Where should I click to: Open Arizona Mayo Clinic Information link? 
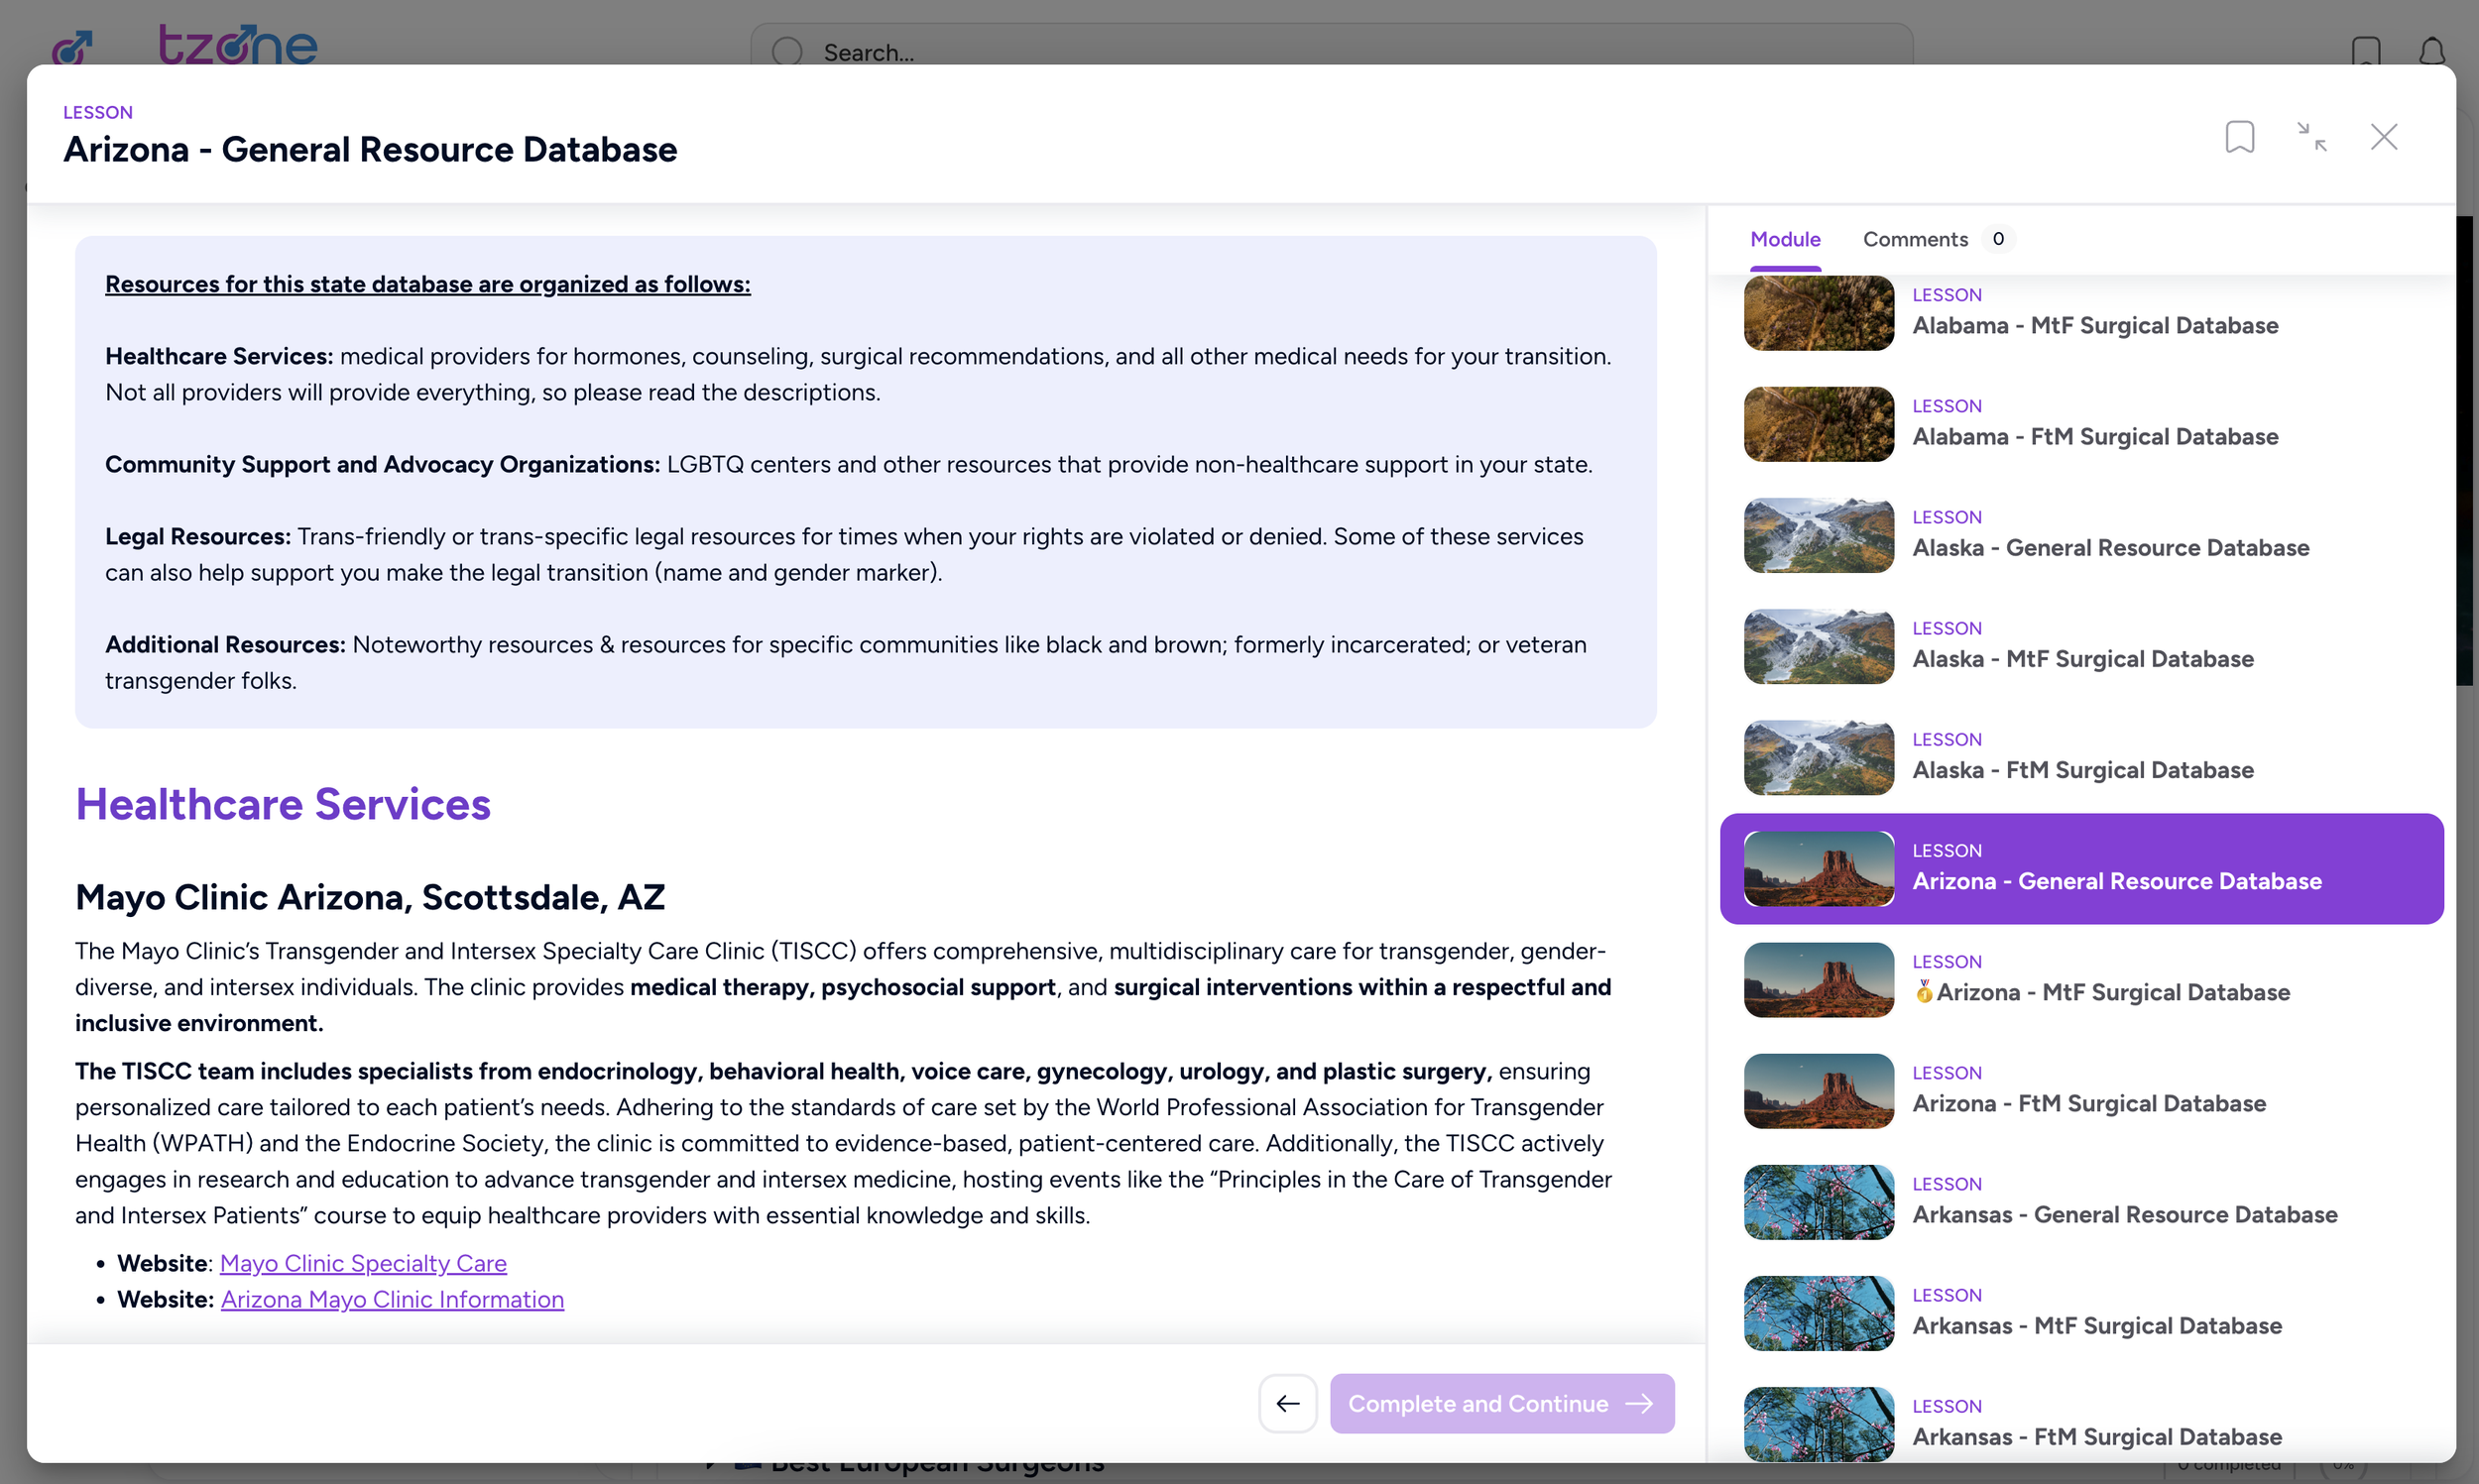pos(392,1299)
